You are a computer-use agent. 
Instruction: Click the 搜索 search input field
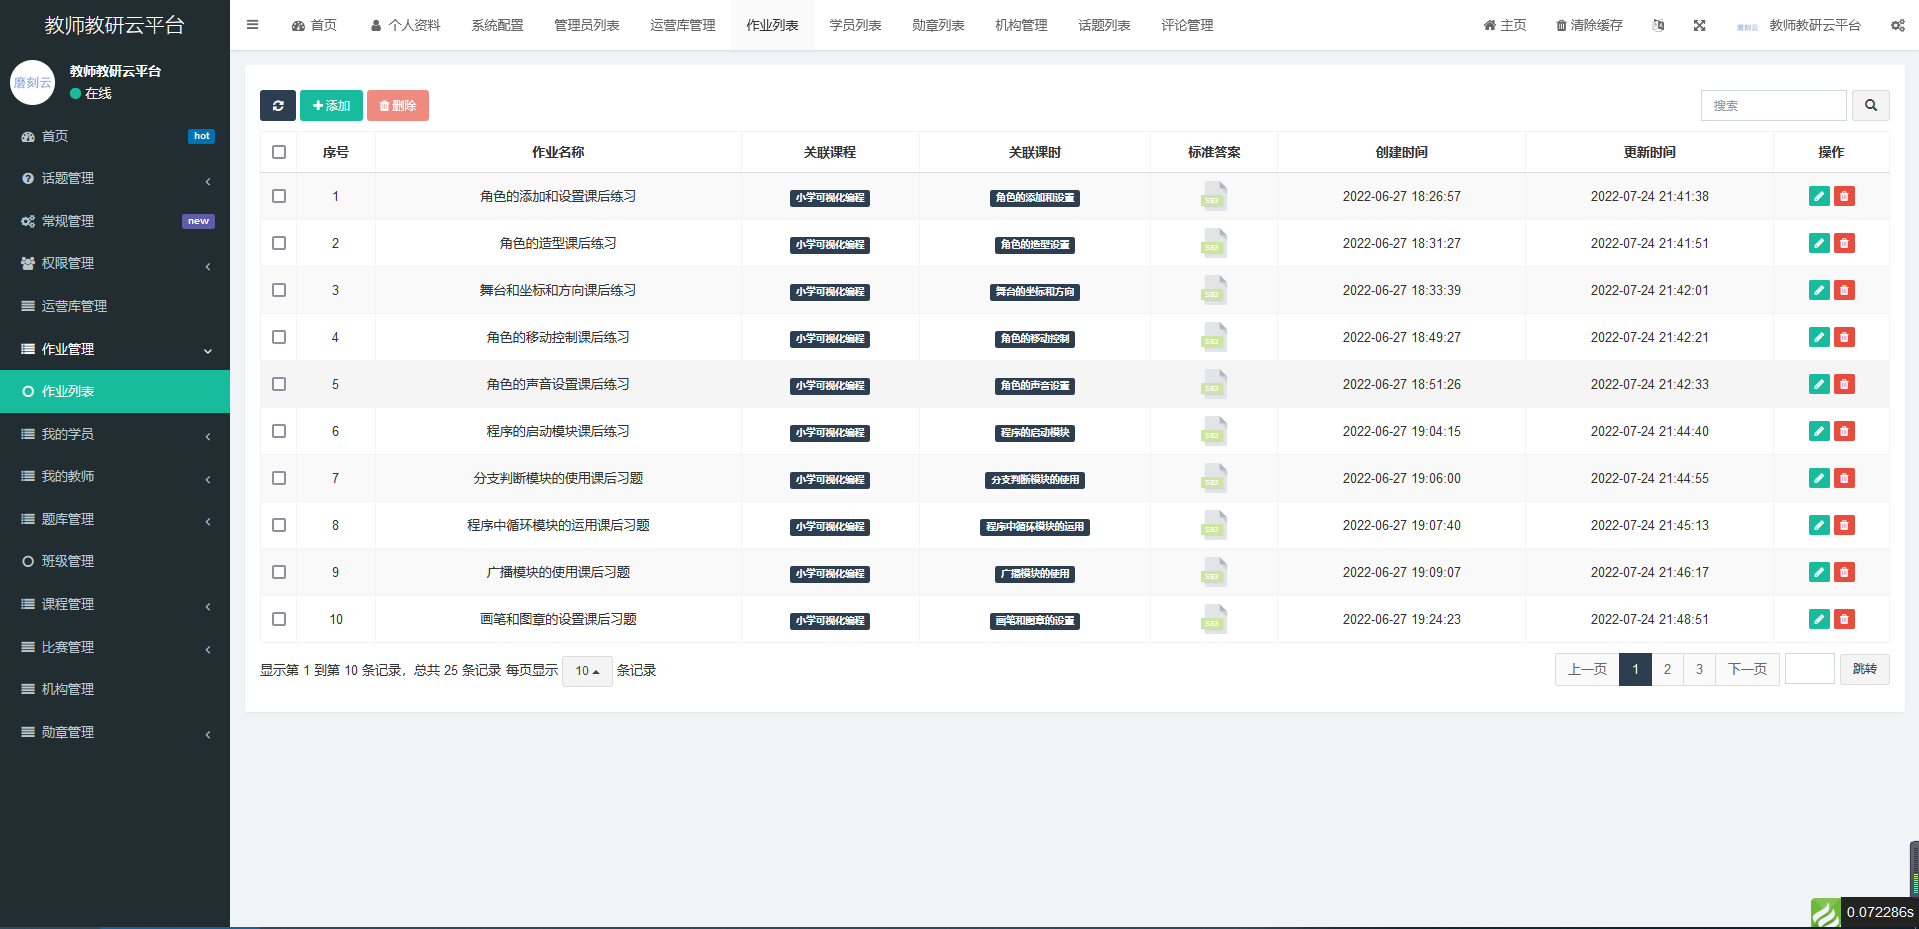click(1773, 106)
